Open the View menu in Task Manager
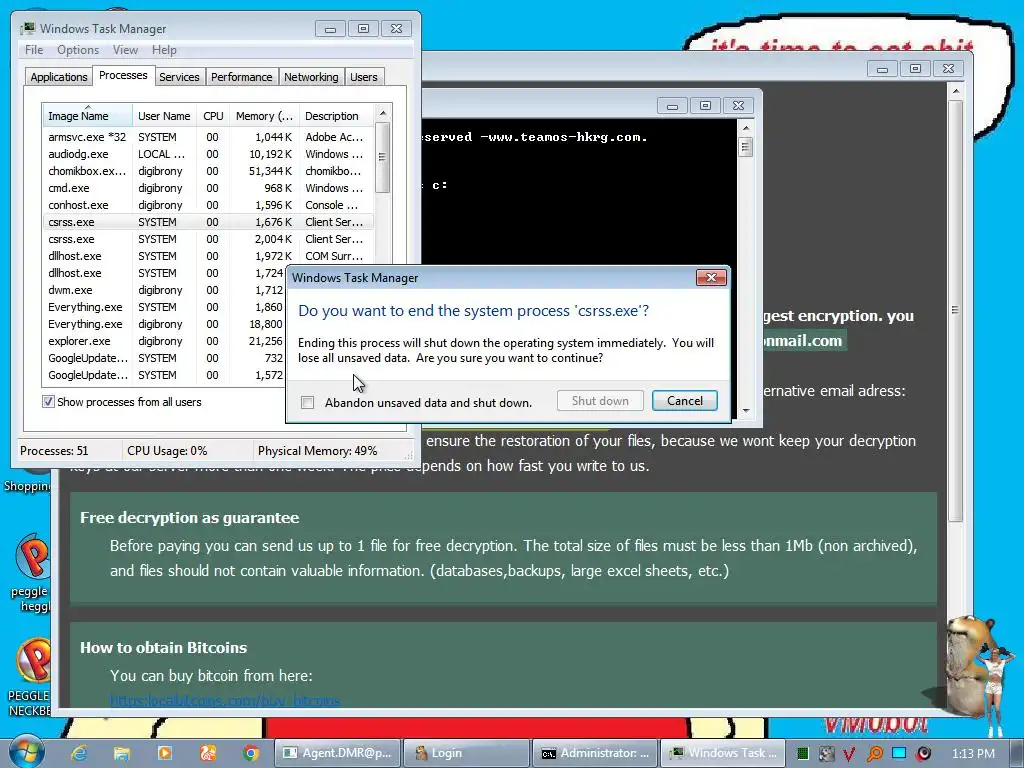Image resolution: width=1024 pixels, height=768 pixels. click(x=125, y=50)
